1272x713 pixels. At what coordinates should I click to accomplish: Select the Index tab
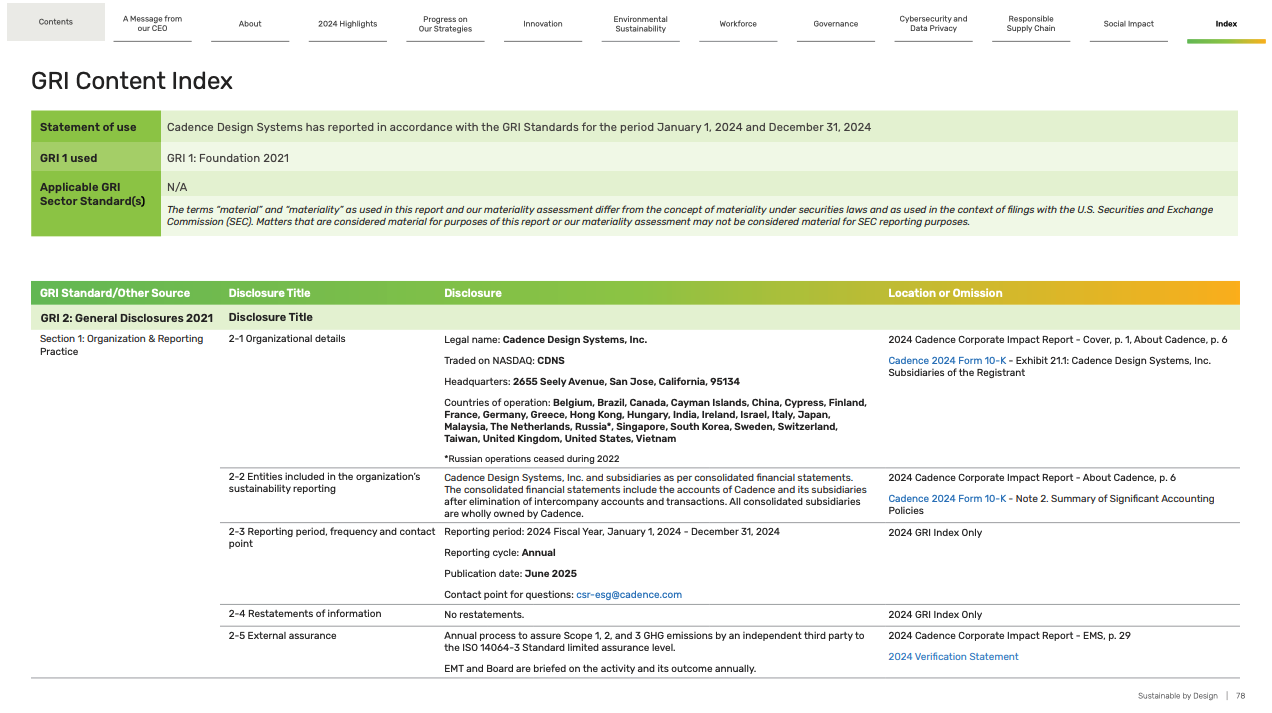pyautogui.click(x=1226, y=23)
